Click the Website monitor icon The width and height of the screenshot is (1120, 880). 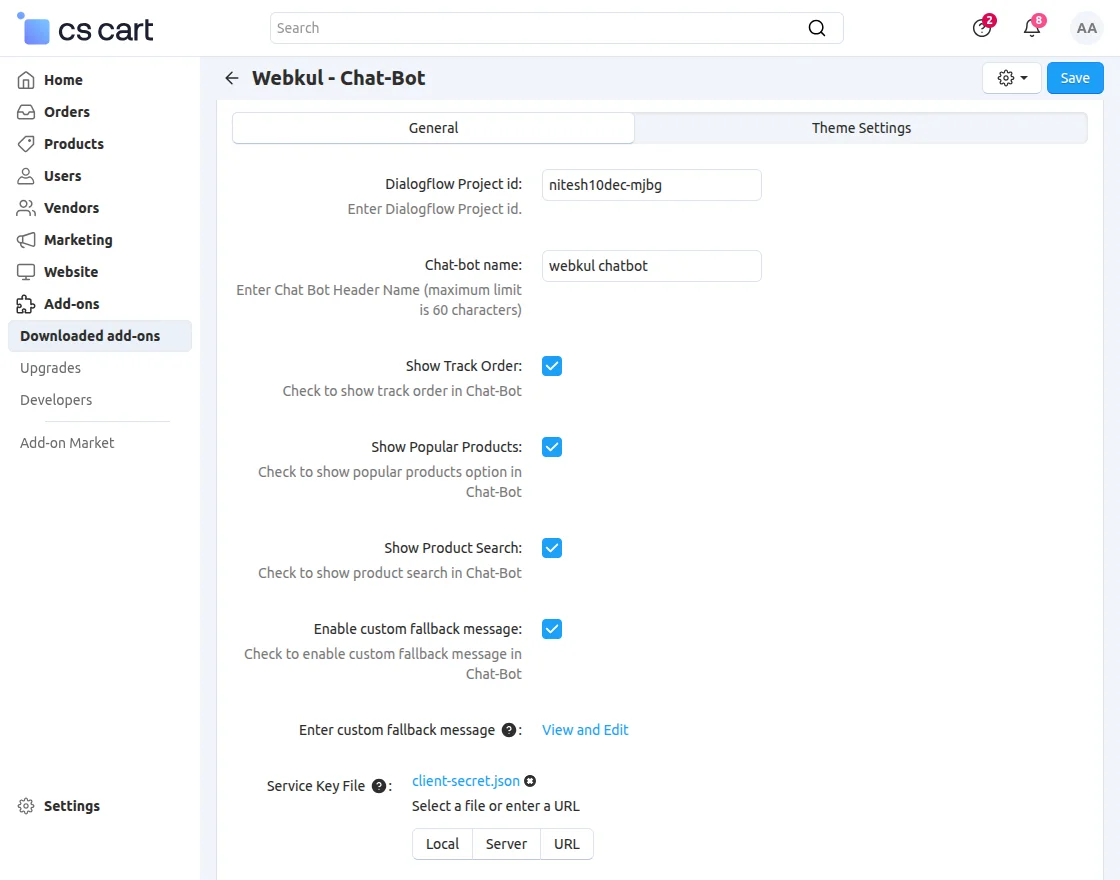(x=26, y=272)
